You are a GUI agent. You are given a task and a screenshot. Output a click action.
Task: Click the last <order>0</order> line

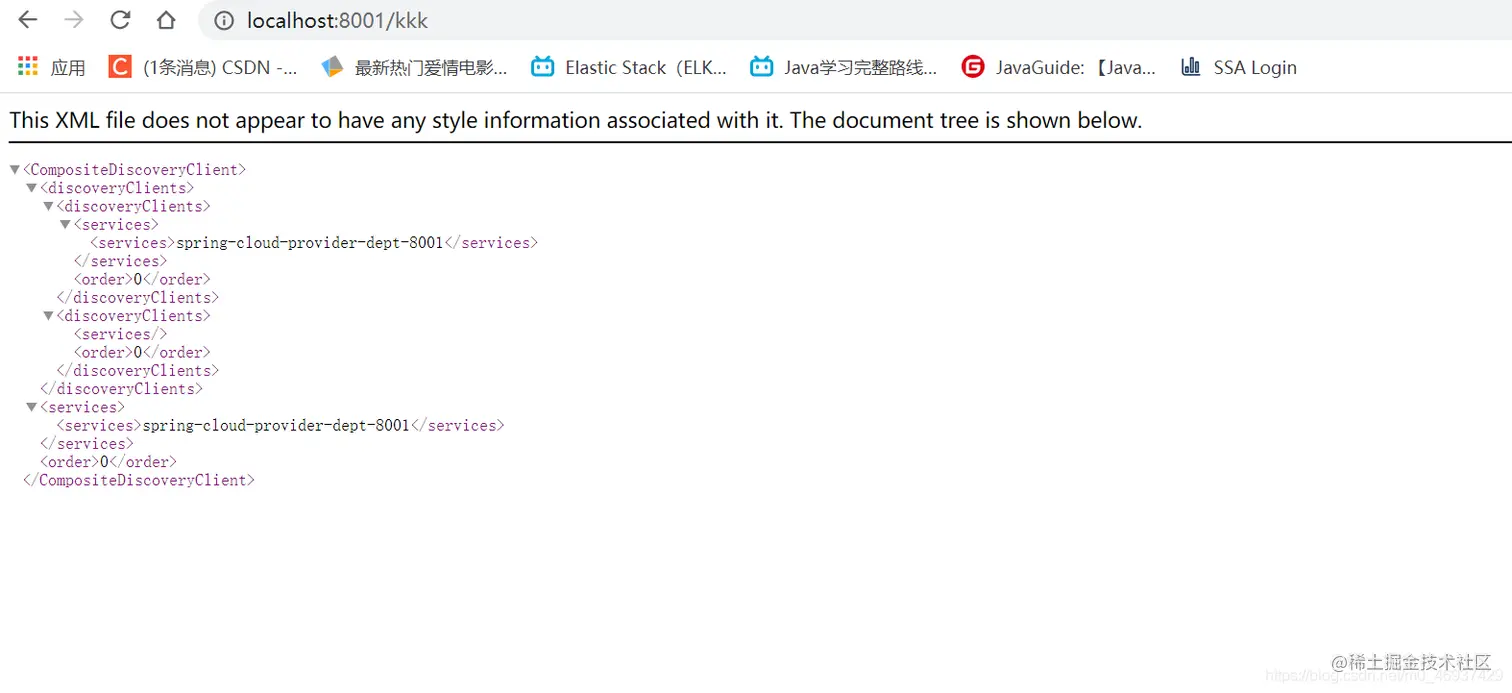[x=108, y=462]
